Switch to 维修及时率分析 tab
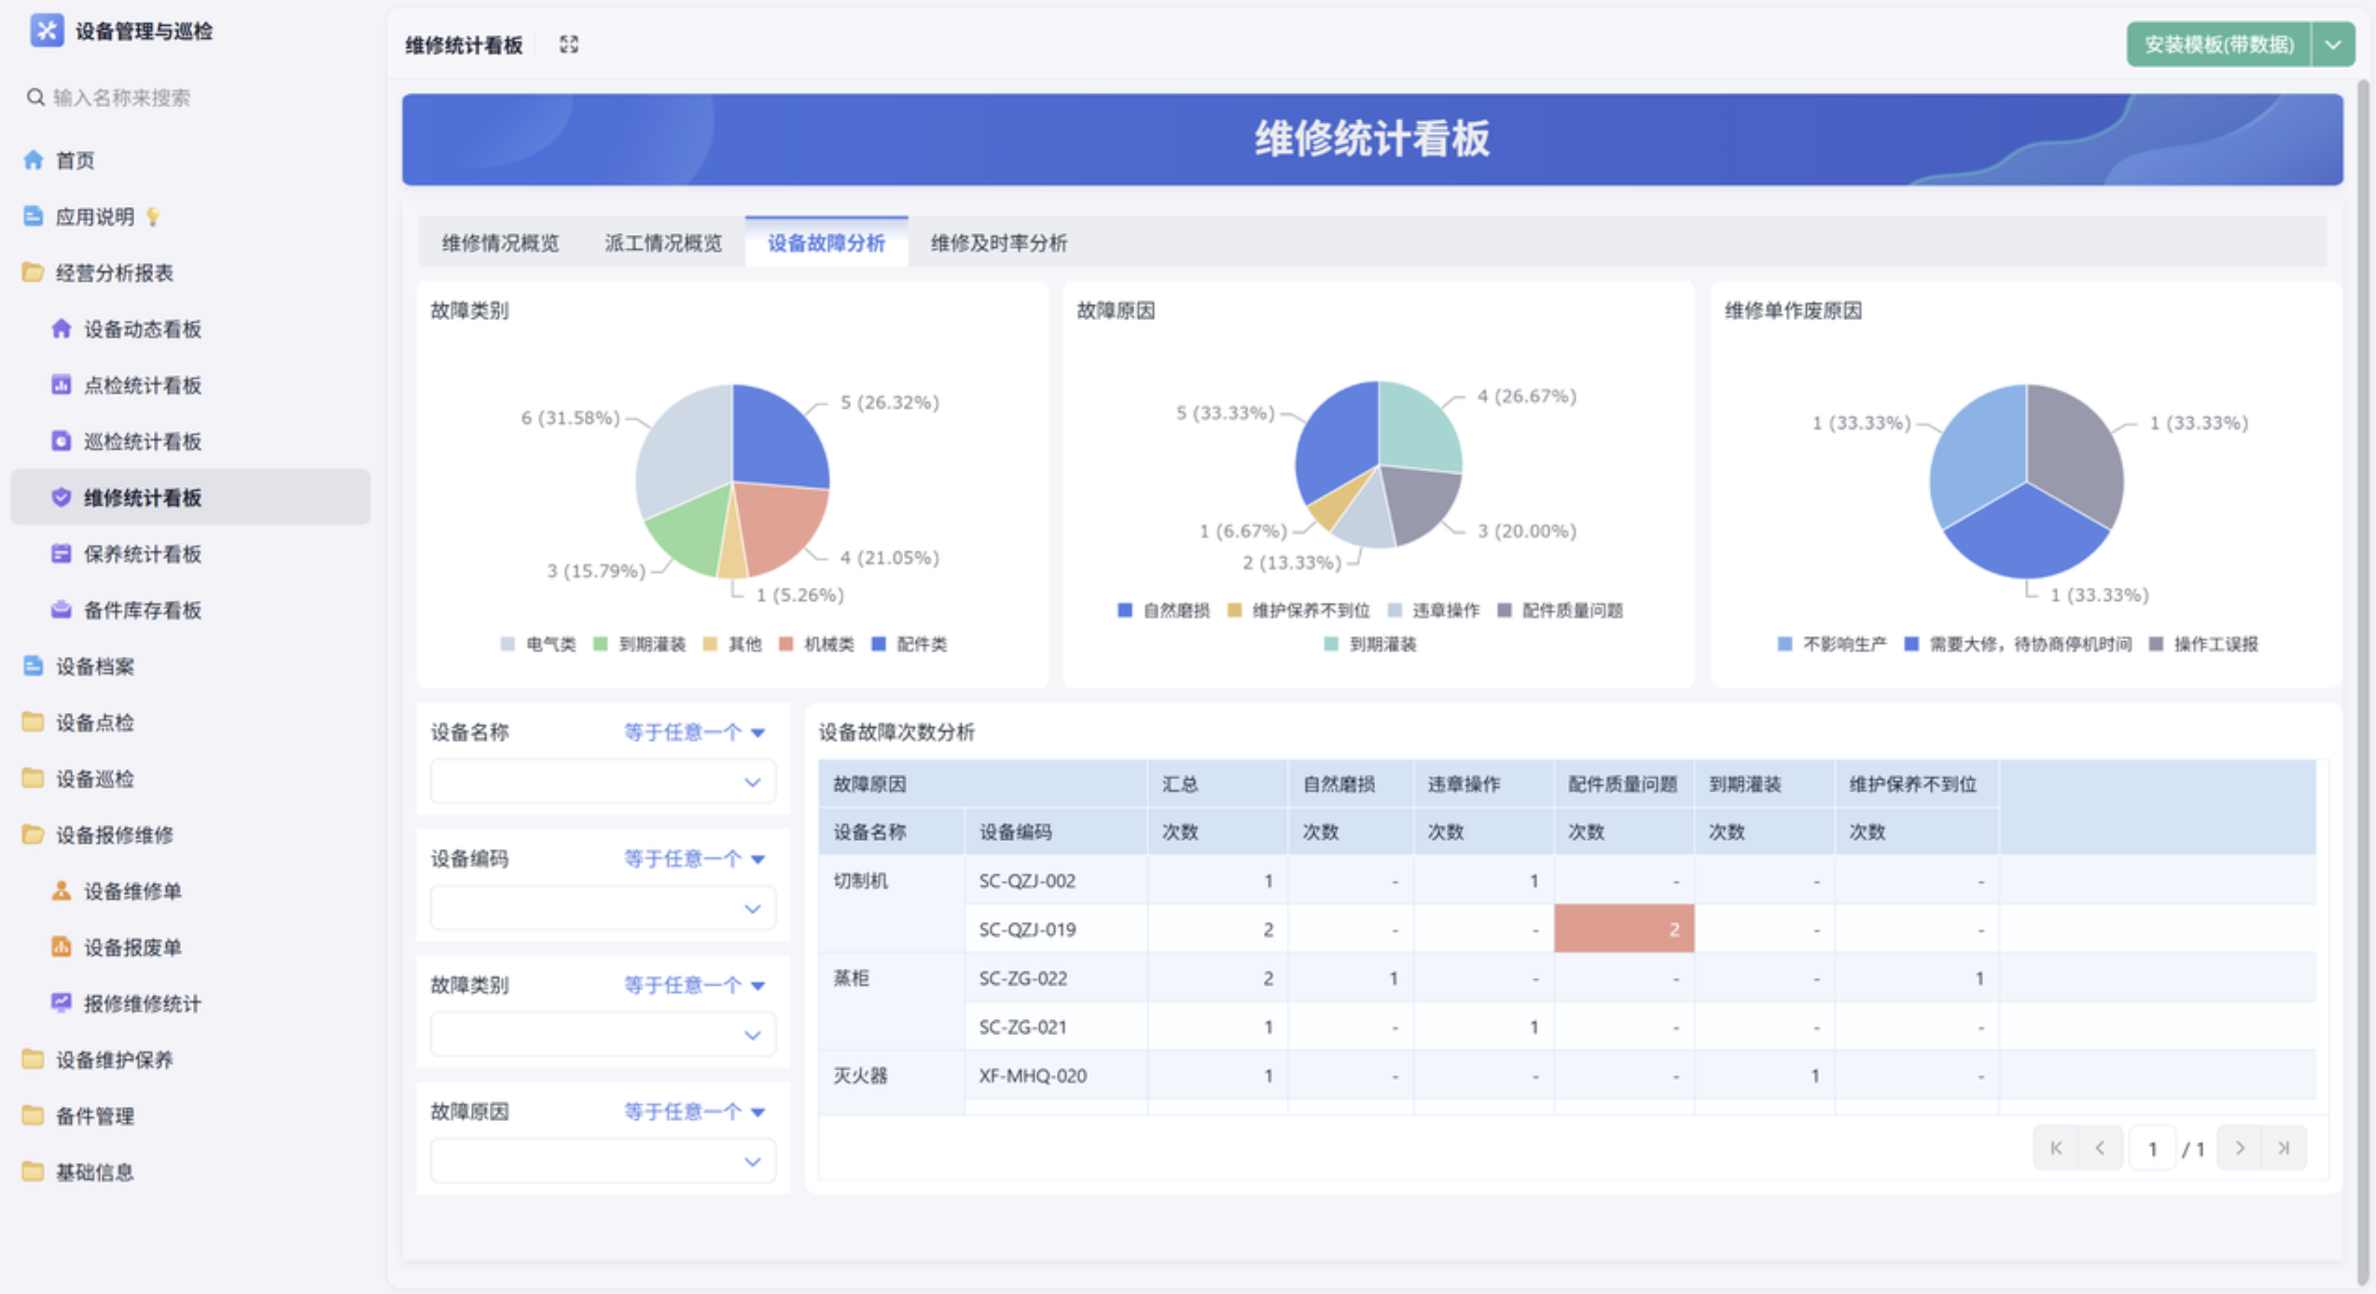2376x1294 pixels. [x=999, y=243]
